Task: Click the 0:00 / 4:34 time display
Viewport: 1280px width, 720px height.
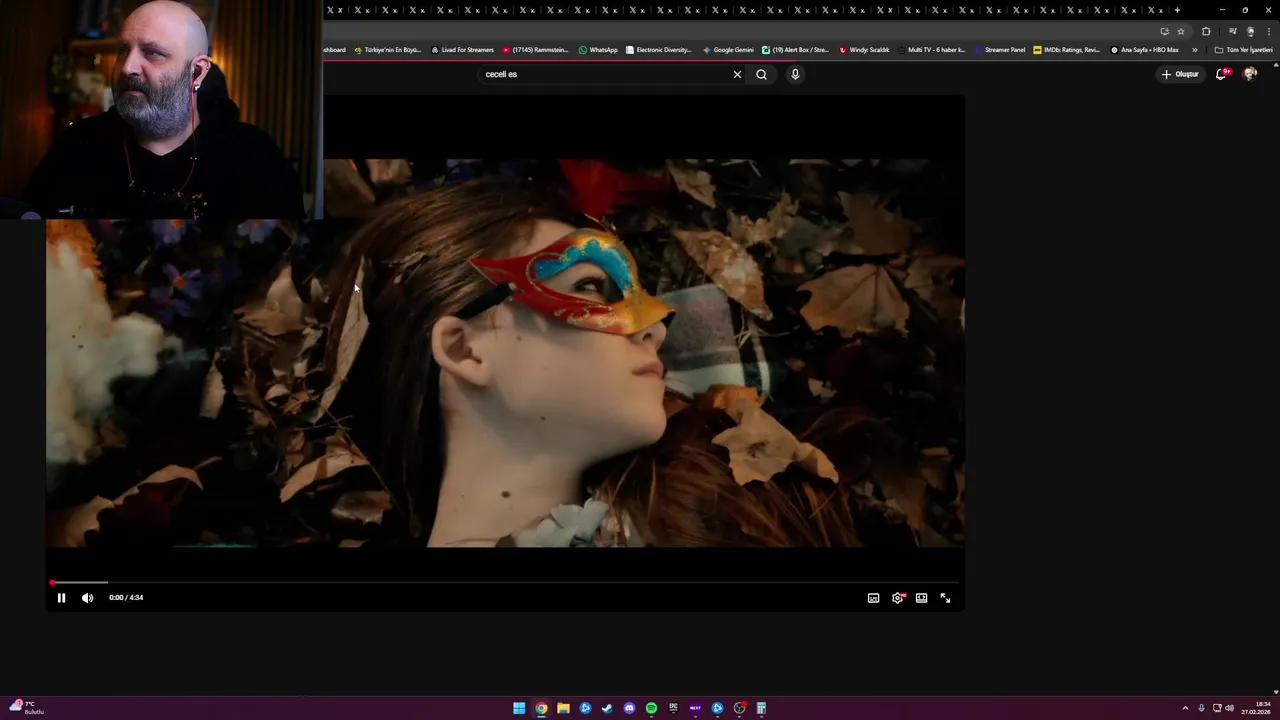Action: 126,598
